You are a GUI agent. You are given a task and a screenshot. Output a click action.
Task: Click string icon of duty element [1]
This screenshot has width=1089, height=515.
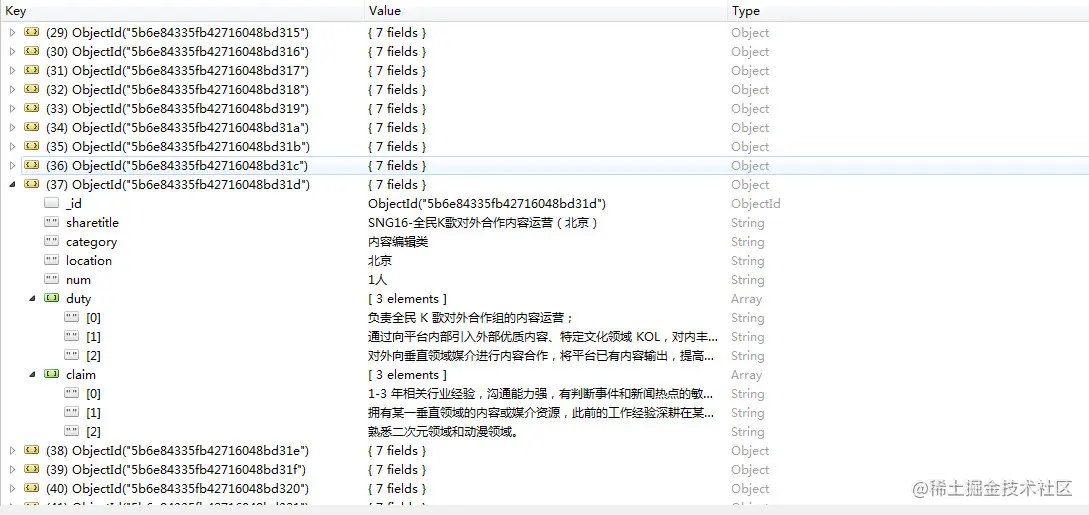point(72,337)
